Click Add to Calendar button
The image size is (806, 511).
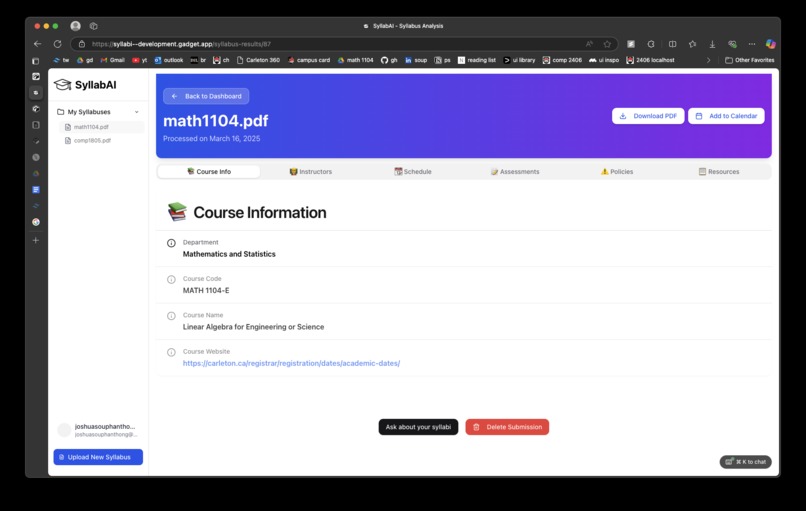[x=726, y=116]
